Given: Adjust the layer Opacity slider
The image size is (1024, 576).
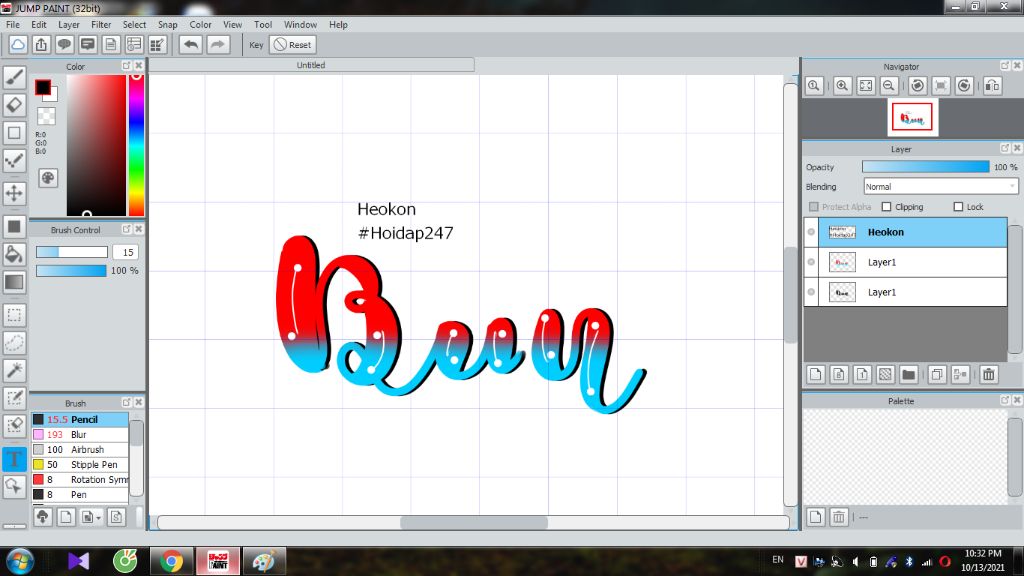Looking at the screenshot, I should click(925, 167).
